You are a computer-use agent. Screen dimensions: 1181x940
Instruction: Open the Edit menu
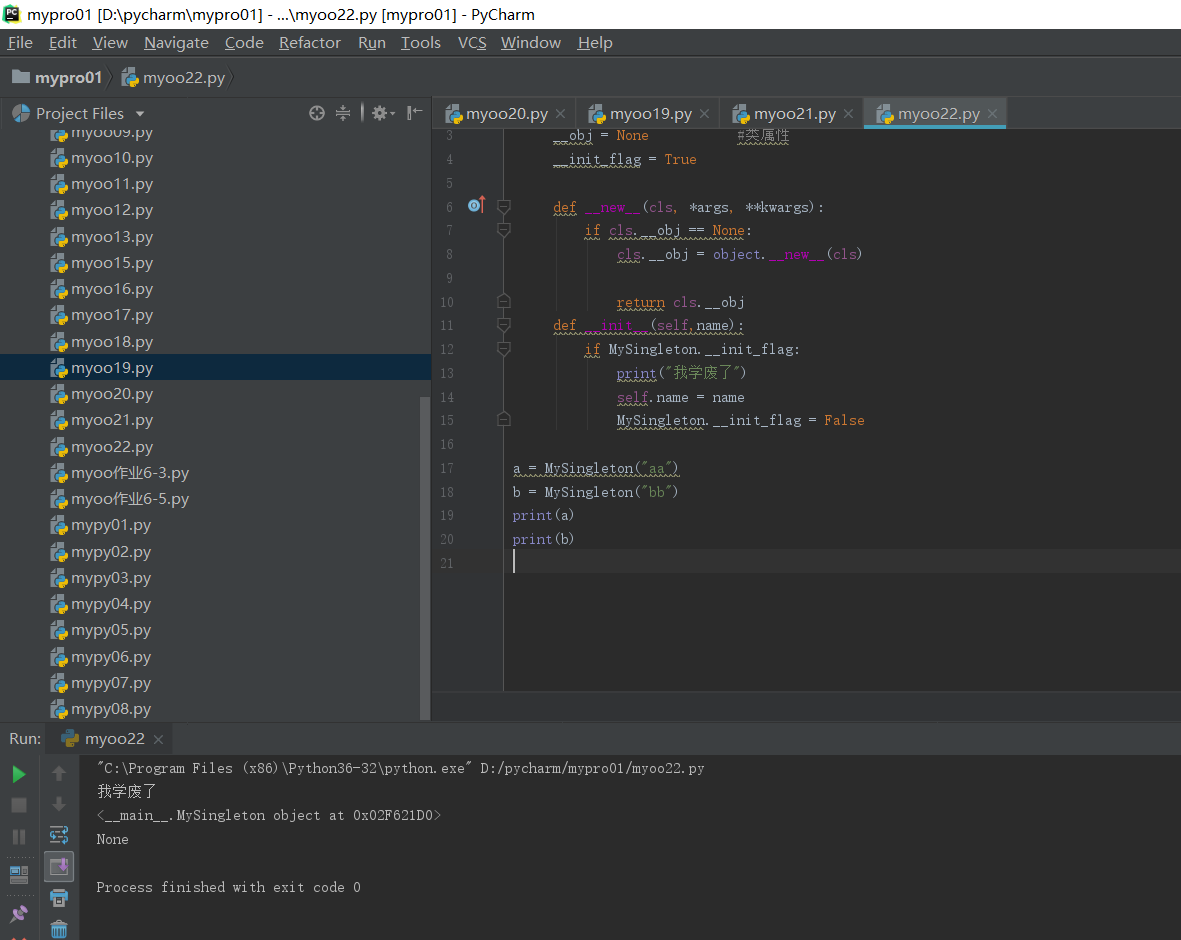pos(63,43)
